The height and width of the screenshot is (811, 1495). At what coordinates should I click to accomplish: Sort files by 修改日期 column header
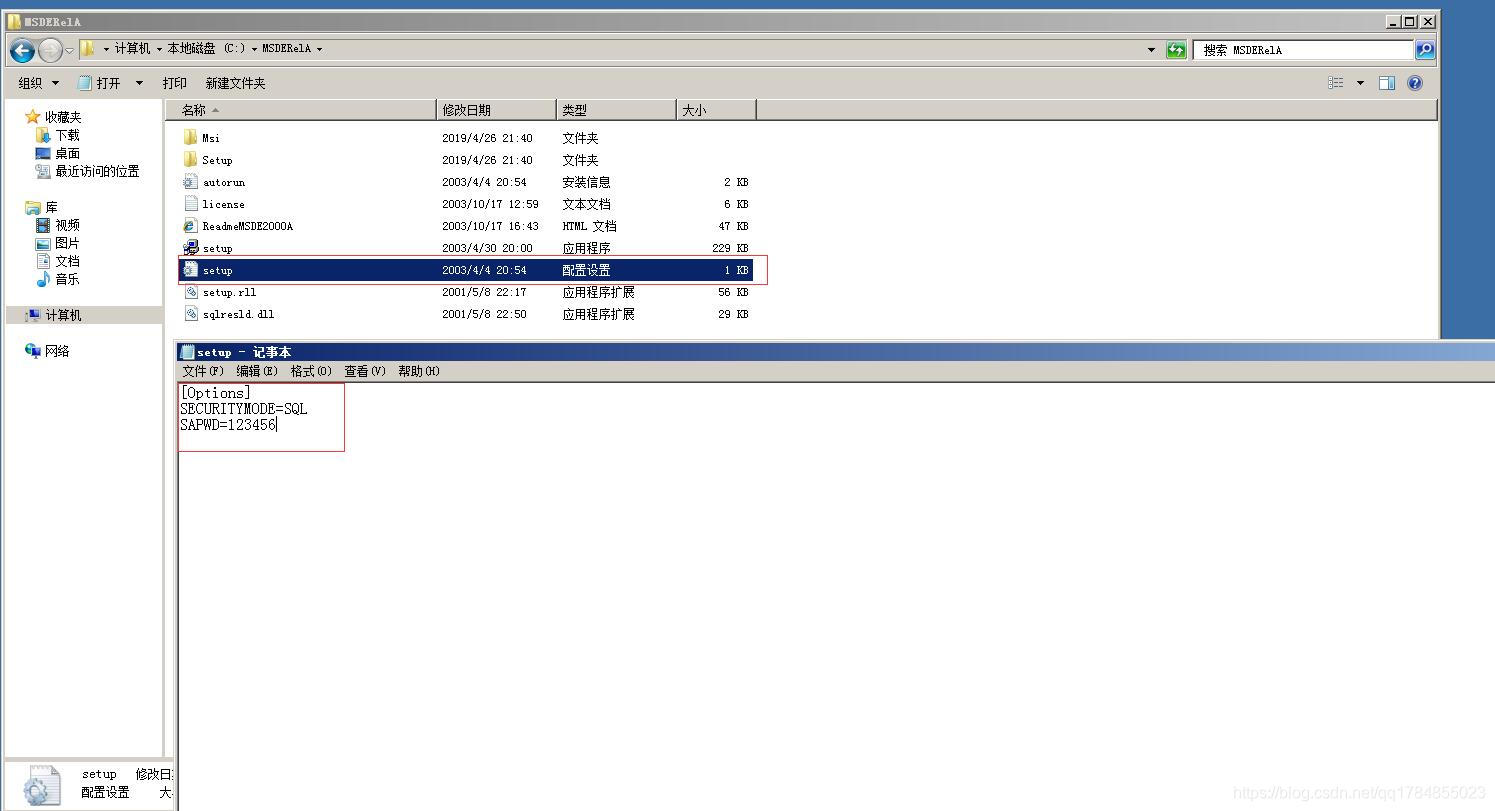click(496, 110)
